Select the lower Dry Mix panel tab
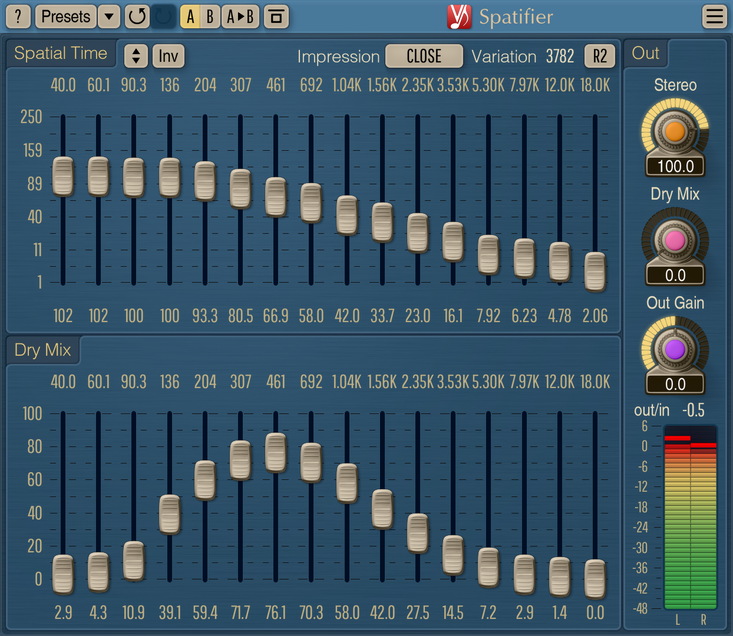Viewport: 733px width, 636px height. [x=43, y=350]
